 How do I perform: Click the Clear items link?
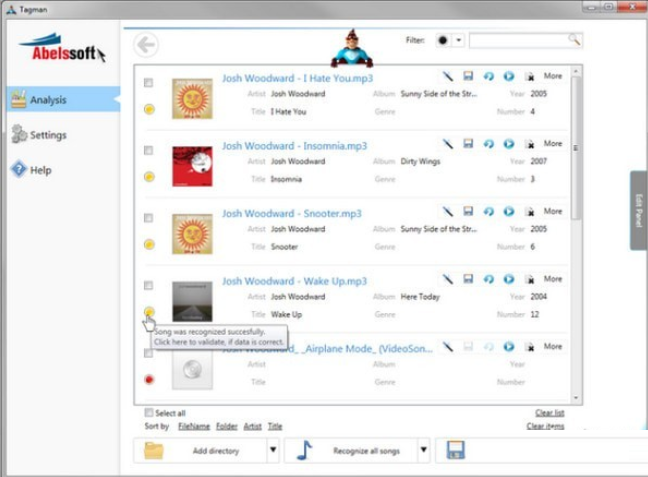[x=545, y=426]
